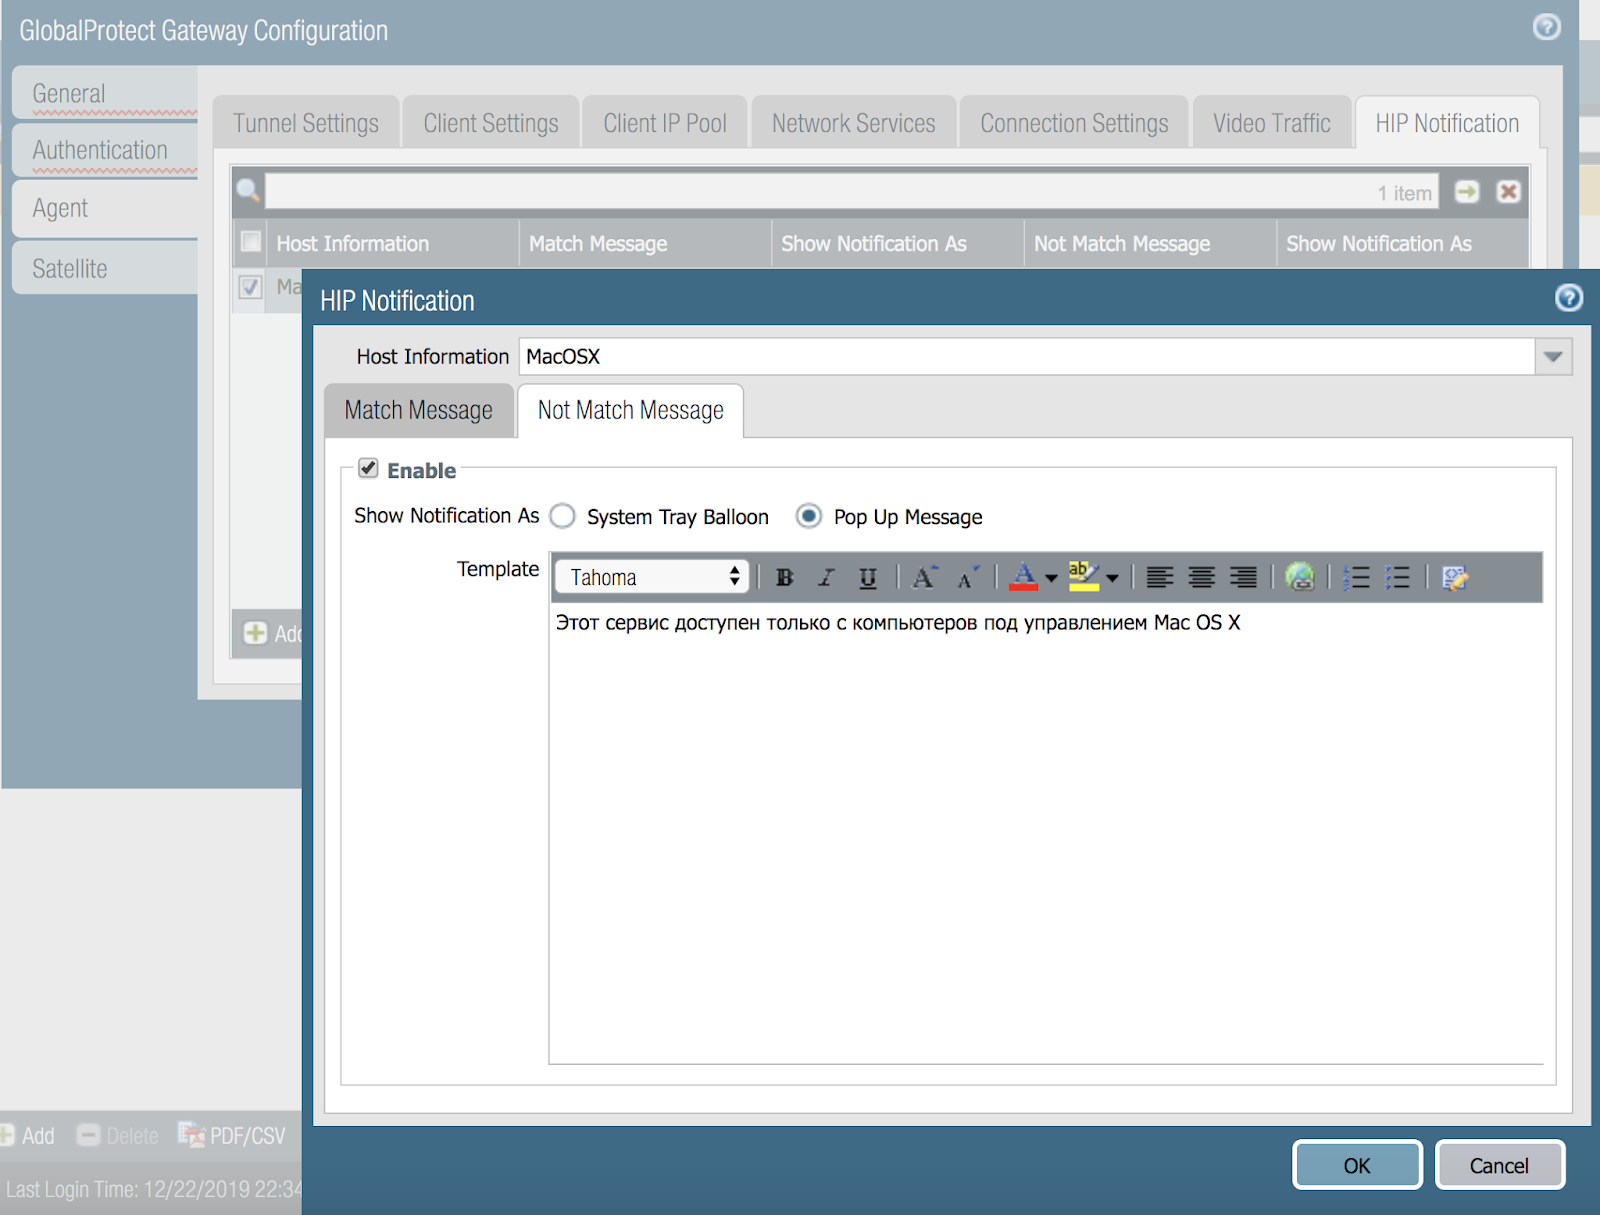The height and width of the screenshot is (1215, 1600).
Task: Click Delete in the bottom page toolbar
Action: pyautogui.click(x=118, y=1136)
